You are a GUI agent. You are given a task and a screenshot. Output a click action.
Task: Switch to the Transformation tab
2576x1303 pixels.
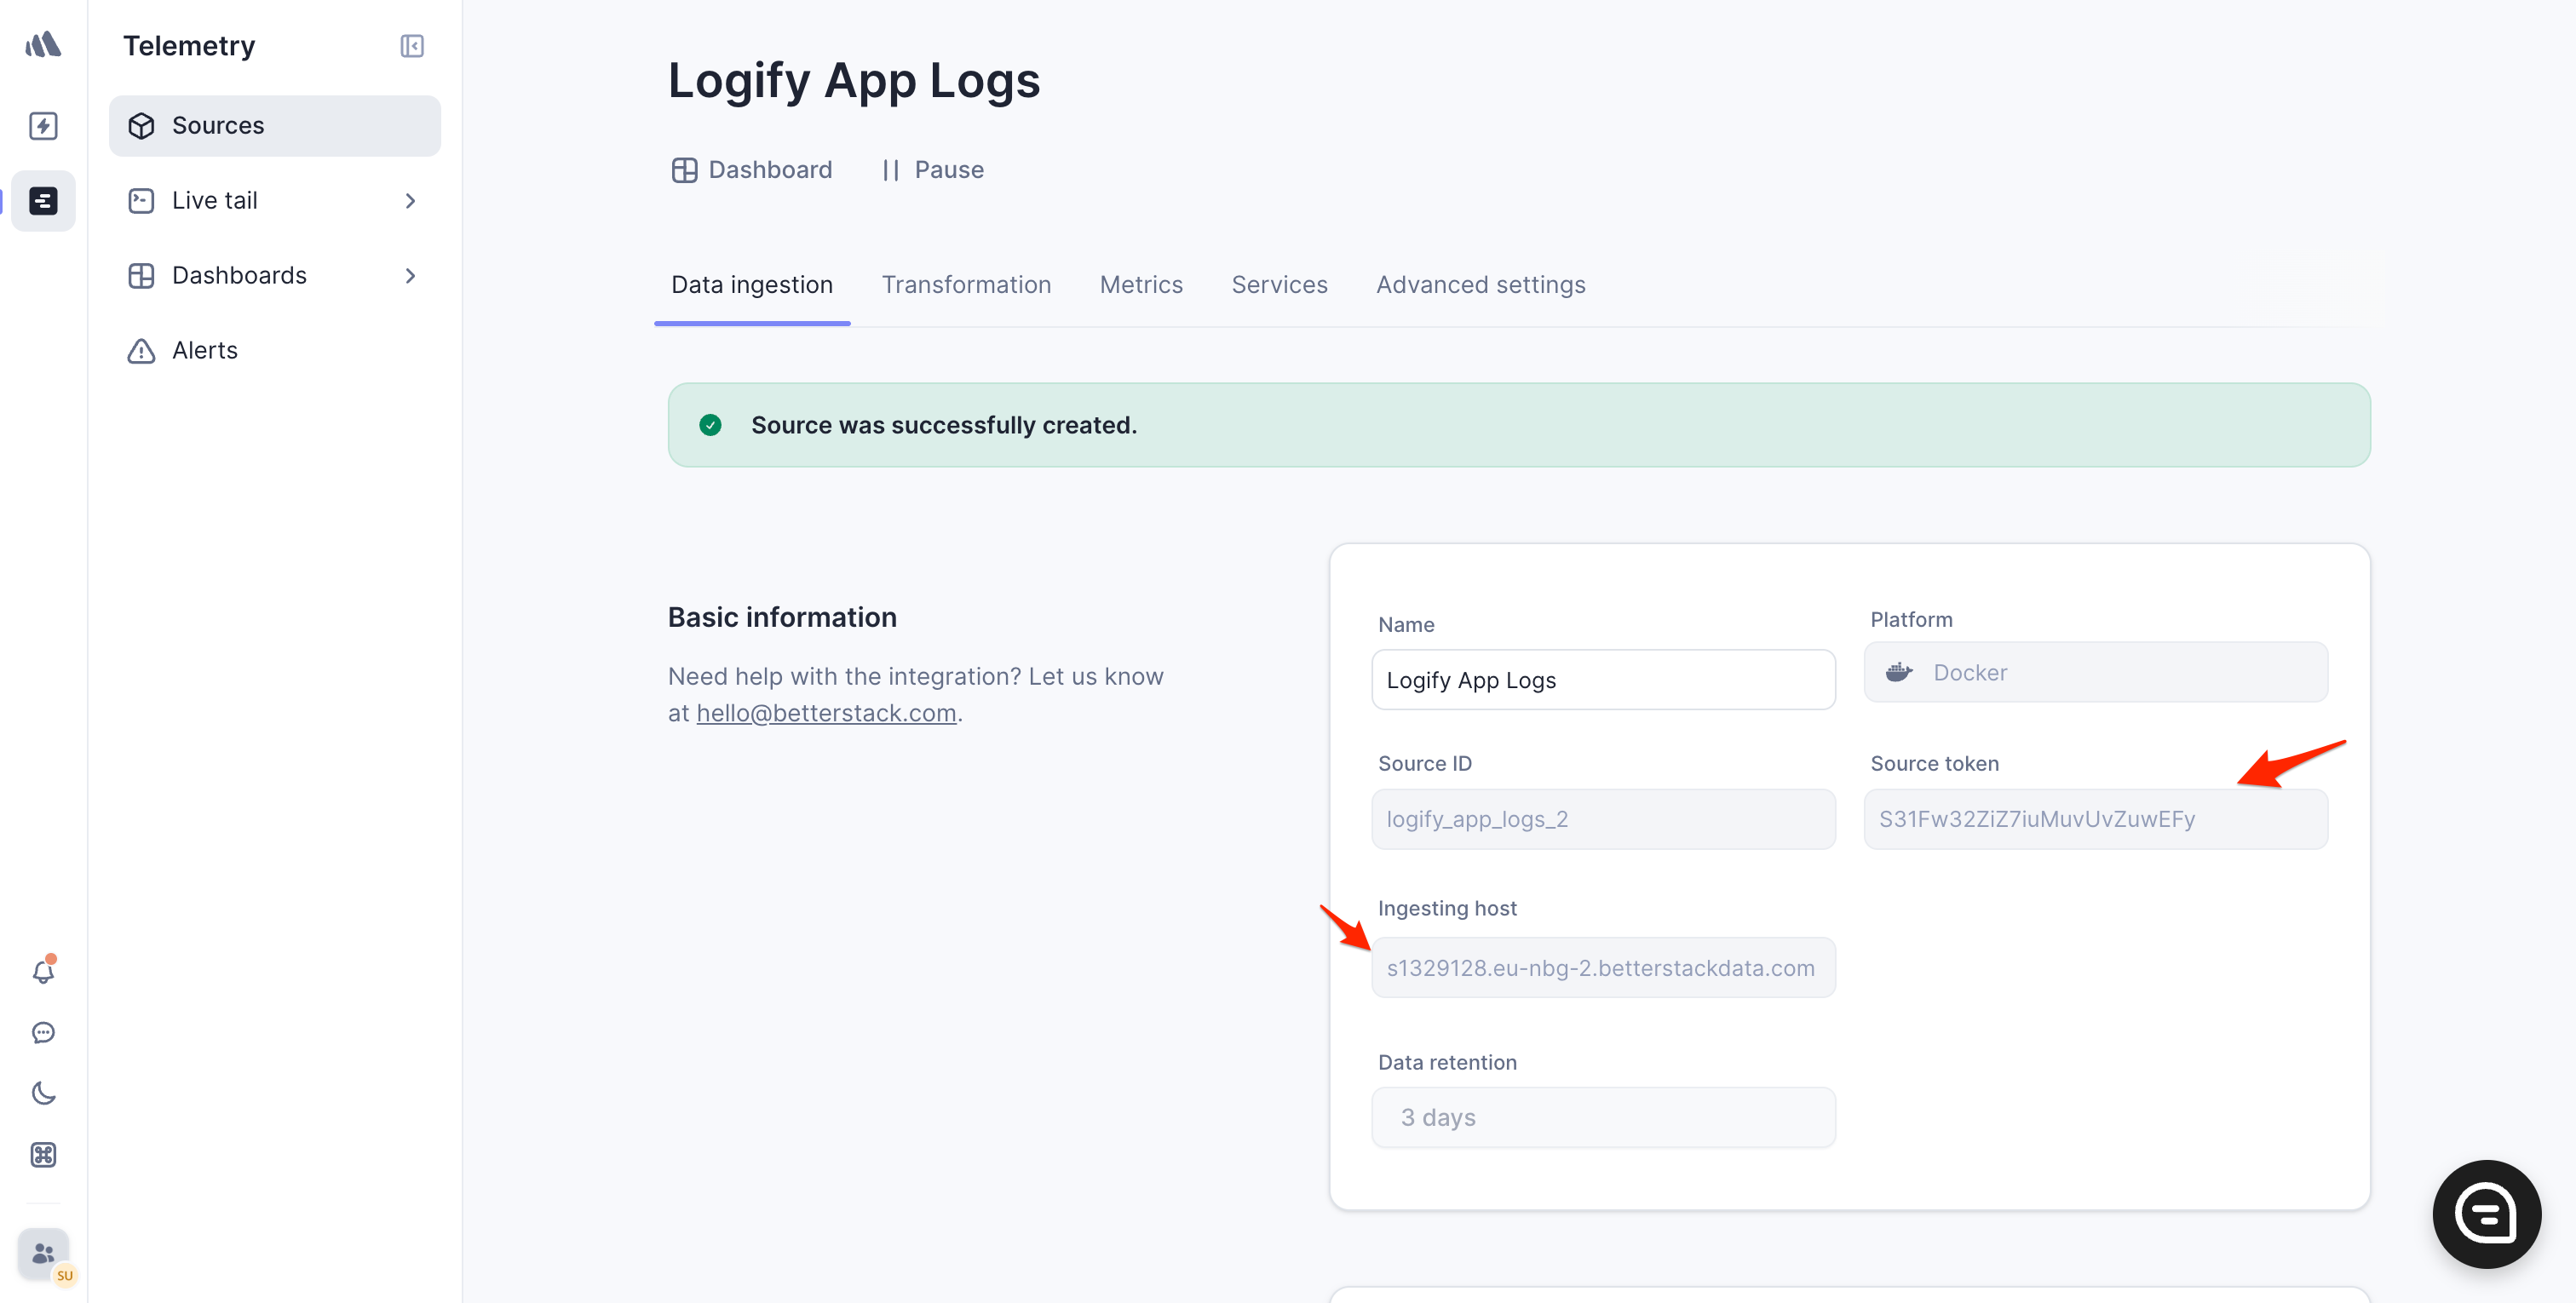[x=966, y=284]
